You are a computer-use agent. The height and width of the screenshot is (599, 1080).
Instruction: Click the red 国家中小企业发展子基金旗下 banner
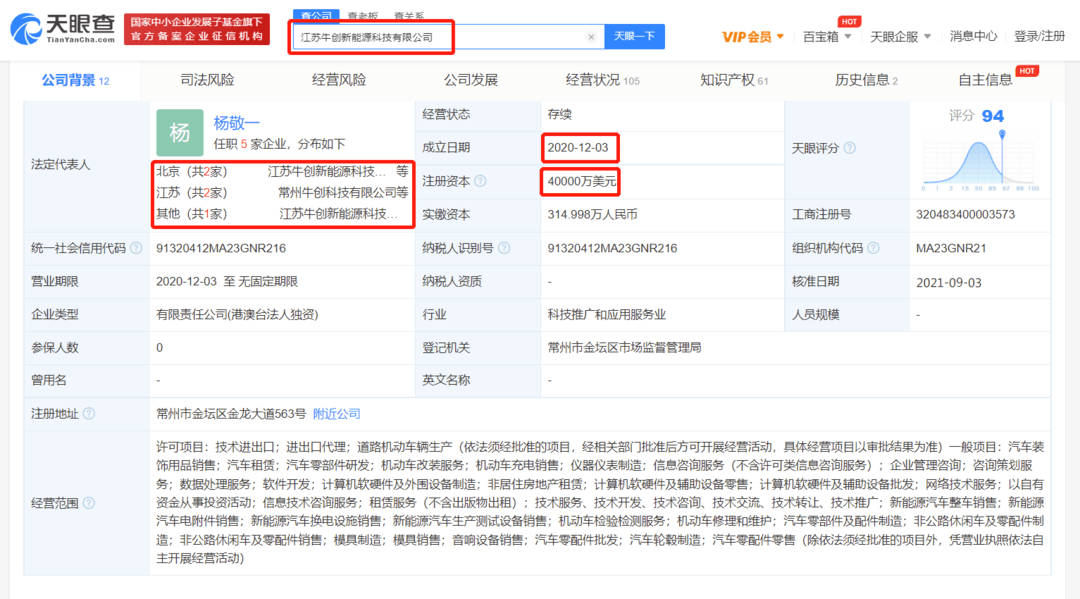(x=197, y=29)
